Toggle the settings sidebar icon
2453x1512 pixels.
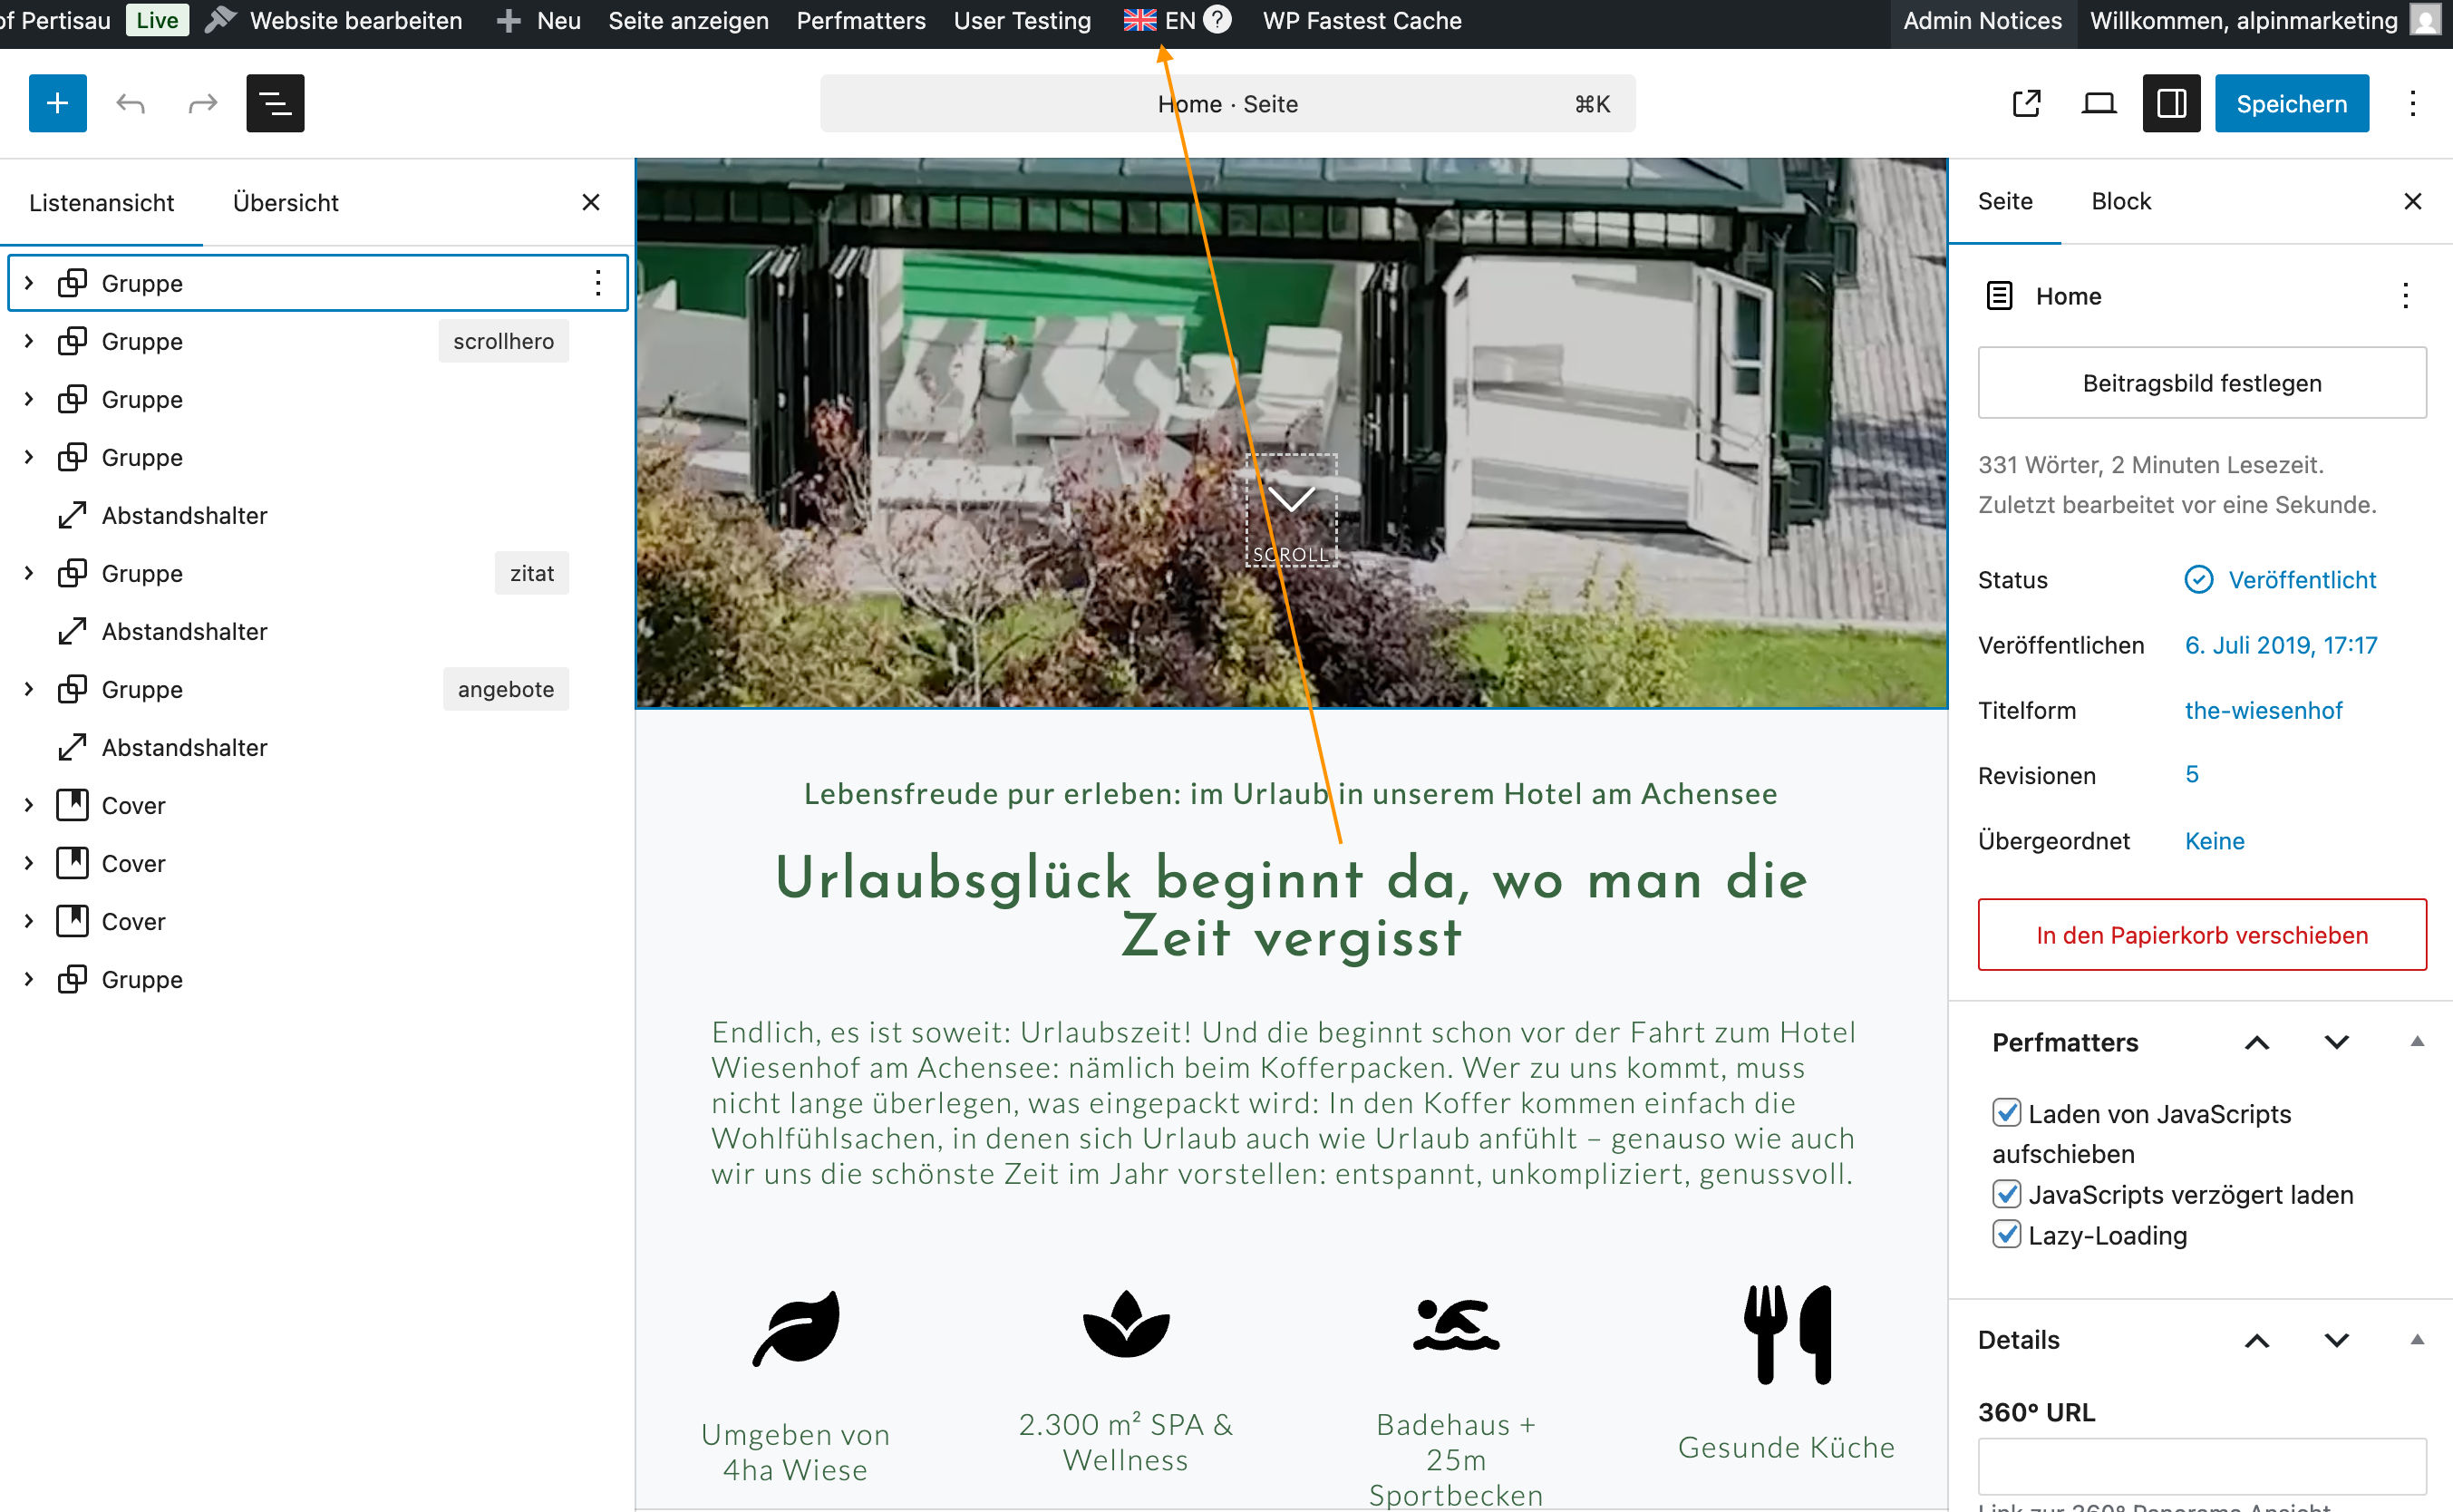click(x=2171, y=103)
